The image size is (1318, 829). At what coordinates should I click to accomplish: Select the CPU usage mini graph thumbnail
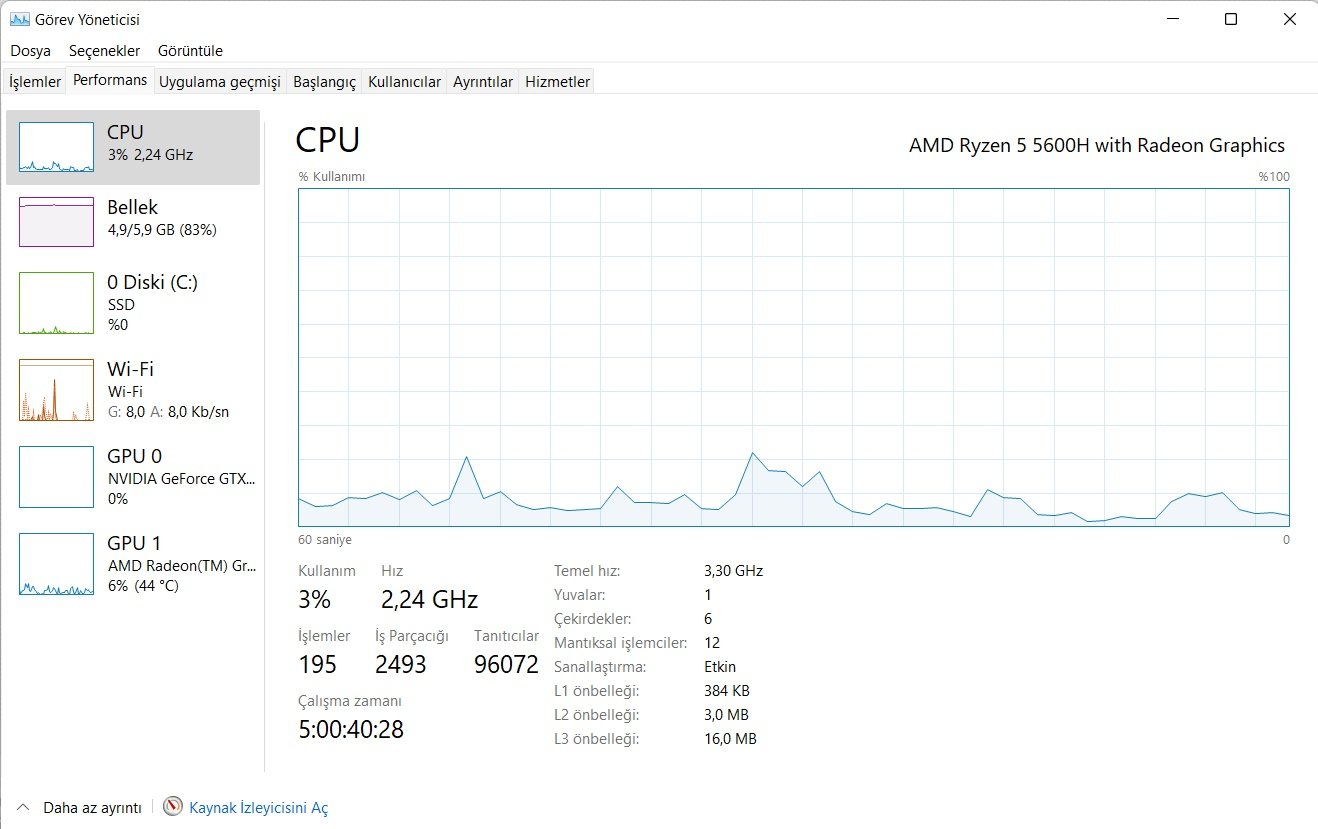(56, 147)
